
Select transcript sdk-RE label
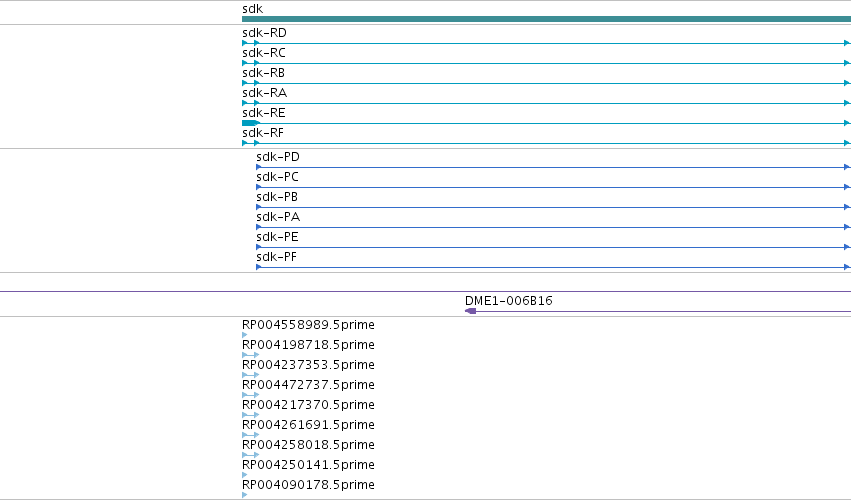[x=264, y=113]
